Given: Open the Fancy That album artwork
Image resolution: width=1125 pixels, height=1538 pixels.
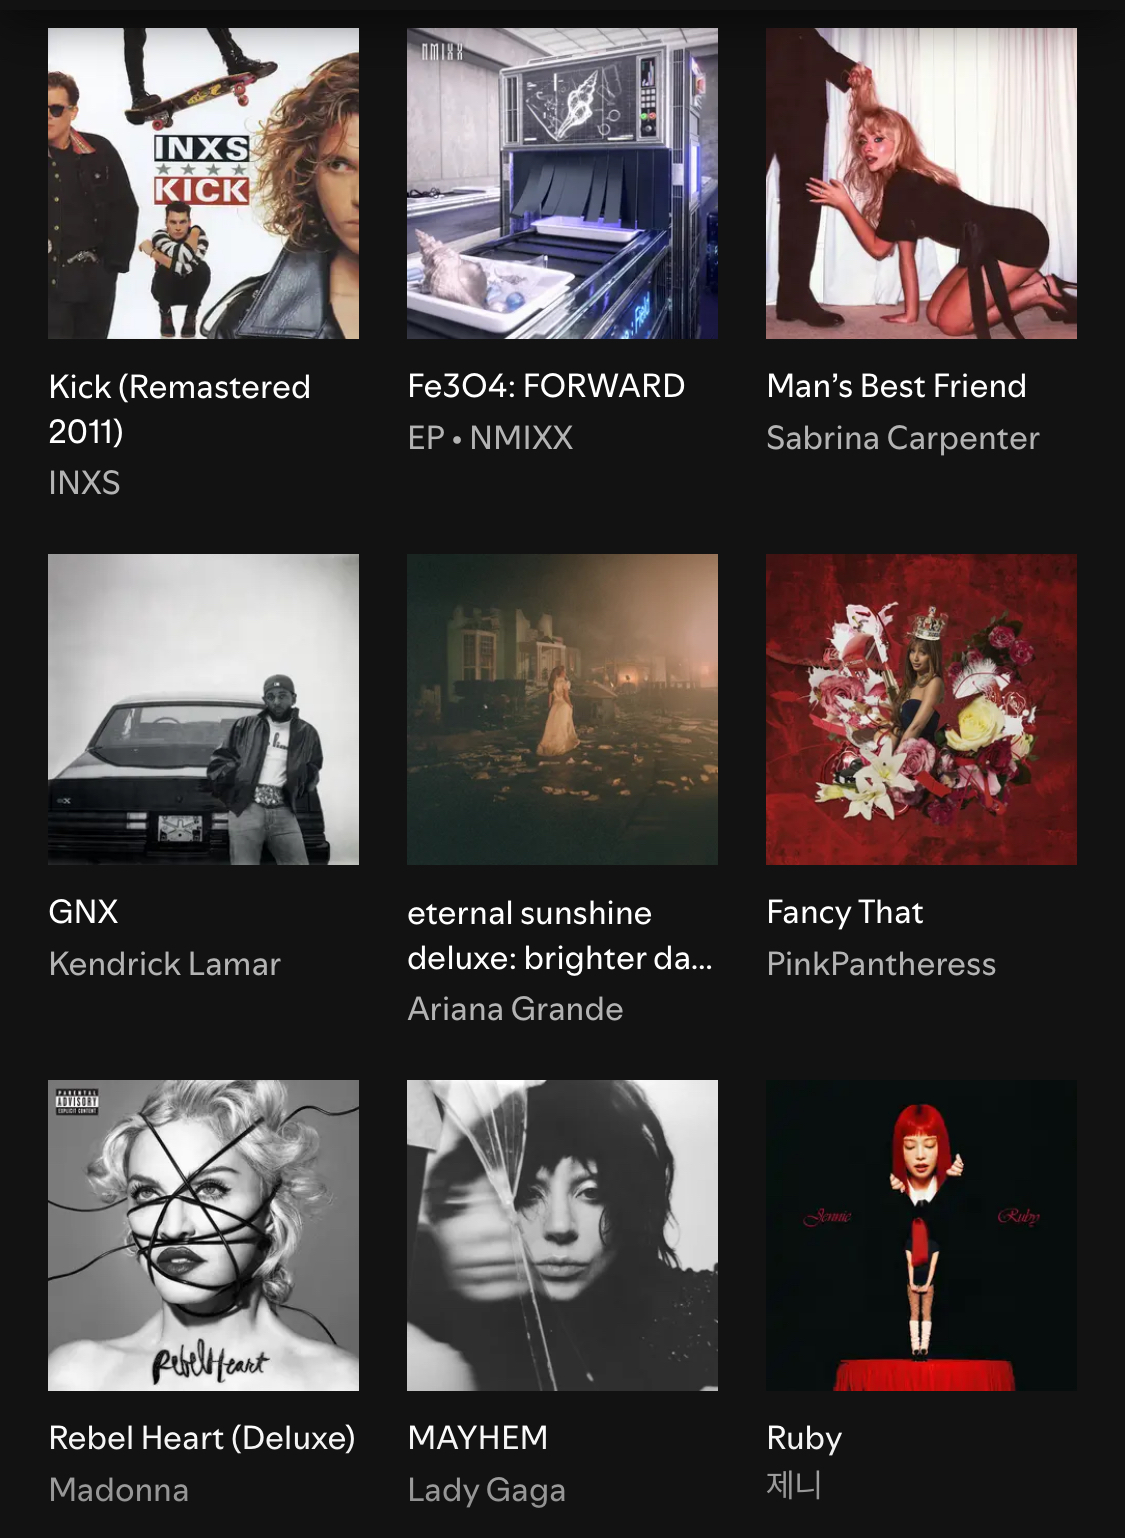Looking at the screenshot, I should click(x=921, y=709).
